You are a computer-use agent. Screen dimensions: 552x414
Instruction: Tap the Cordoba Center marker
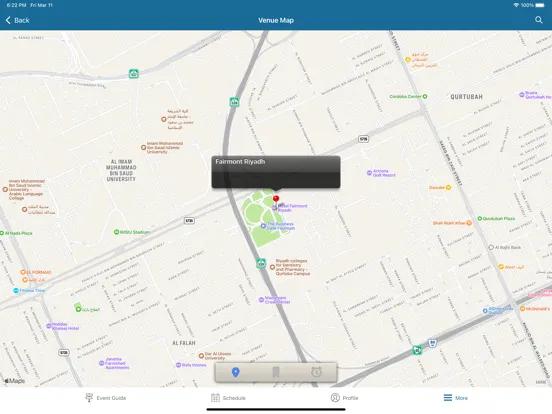(425, 96)
